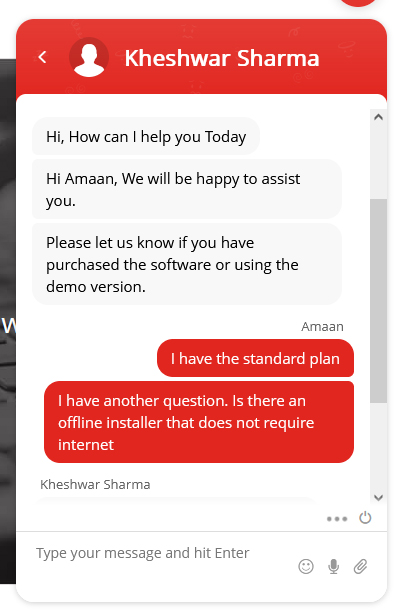Start voice message with microphone icon
The image size is (400, 616).
334,566
